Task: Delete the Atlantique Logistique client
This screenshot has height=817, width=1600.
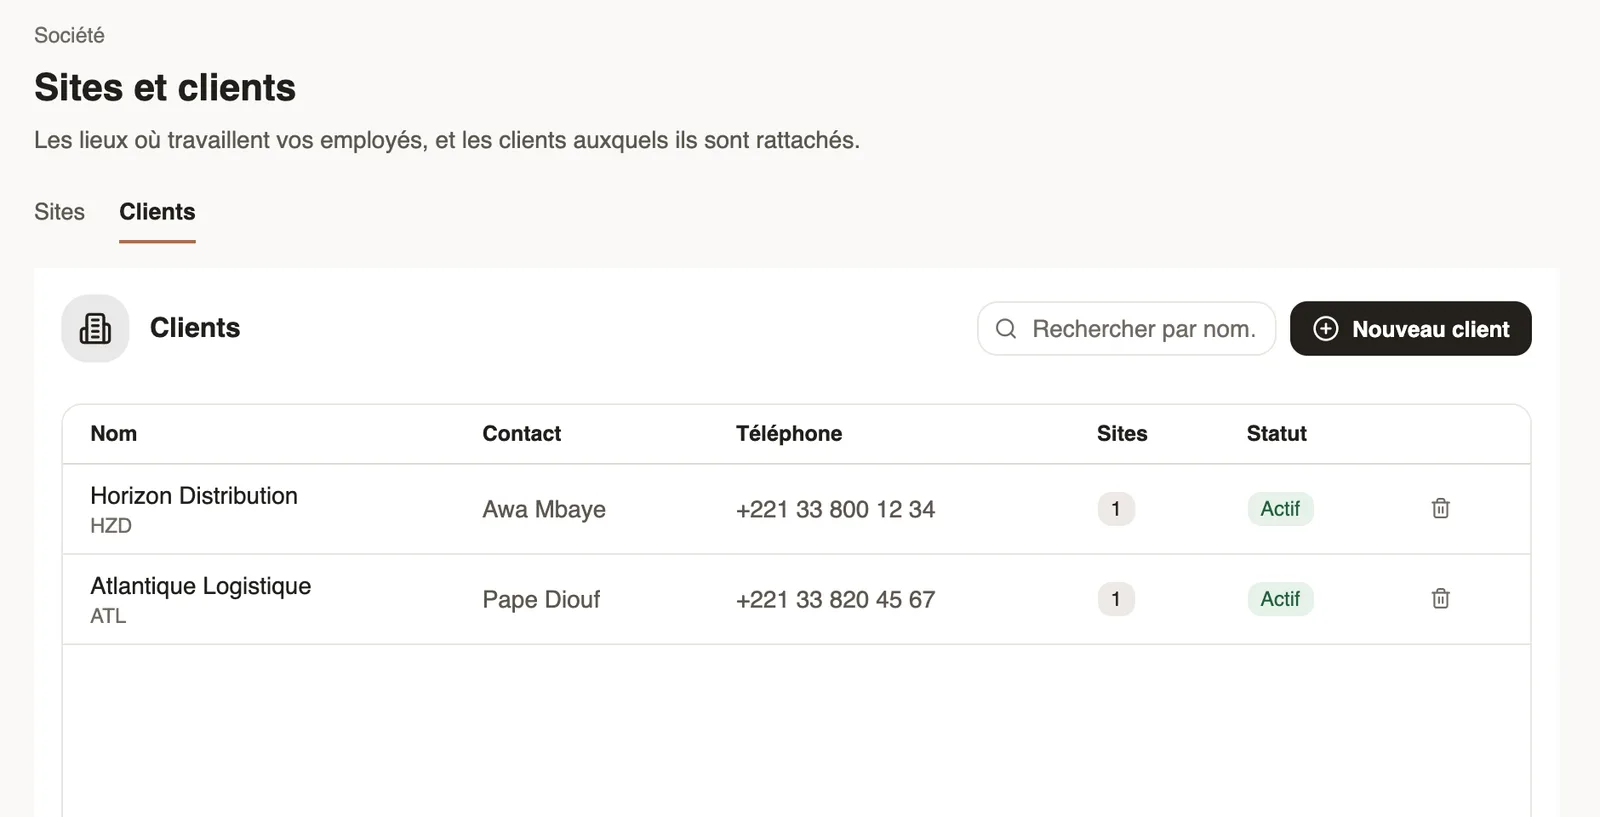Action: tap(1440, 598)
